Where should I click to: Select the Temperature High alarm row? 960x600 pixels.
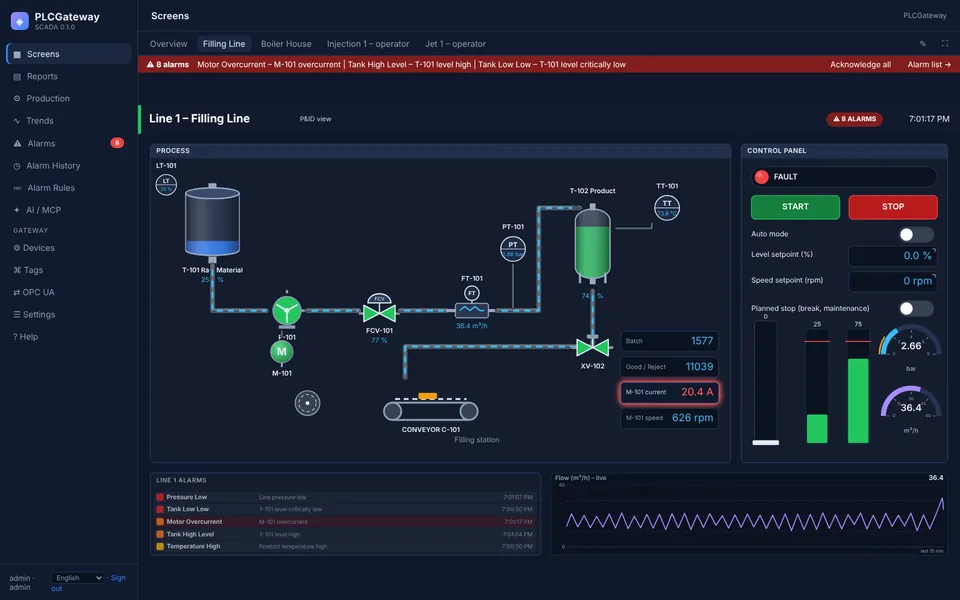pyautogui.click(x=345, y=547)
